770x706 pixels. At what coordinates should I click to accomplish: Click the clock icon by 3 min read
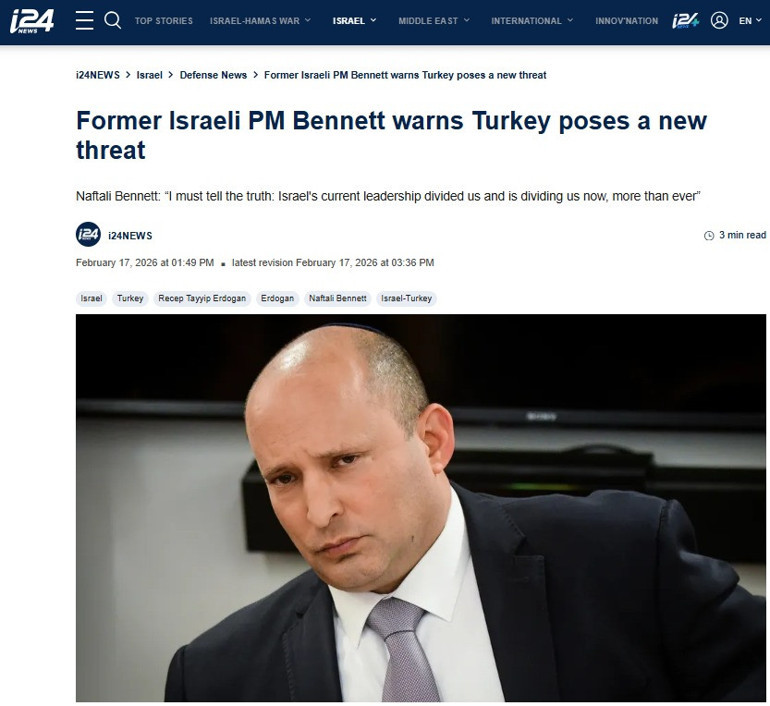click(709, 236)
